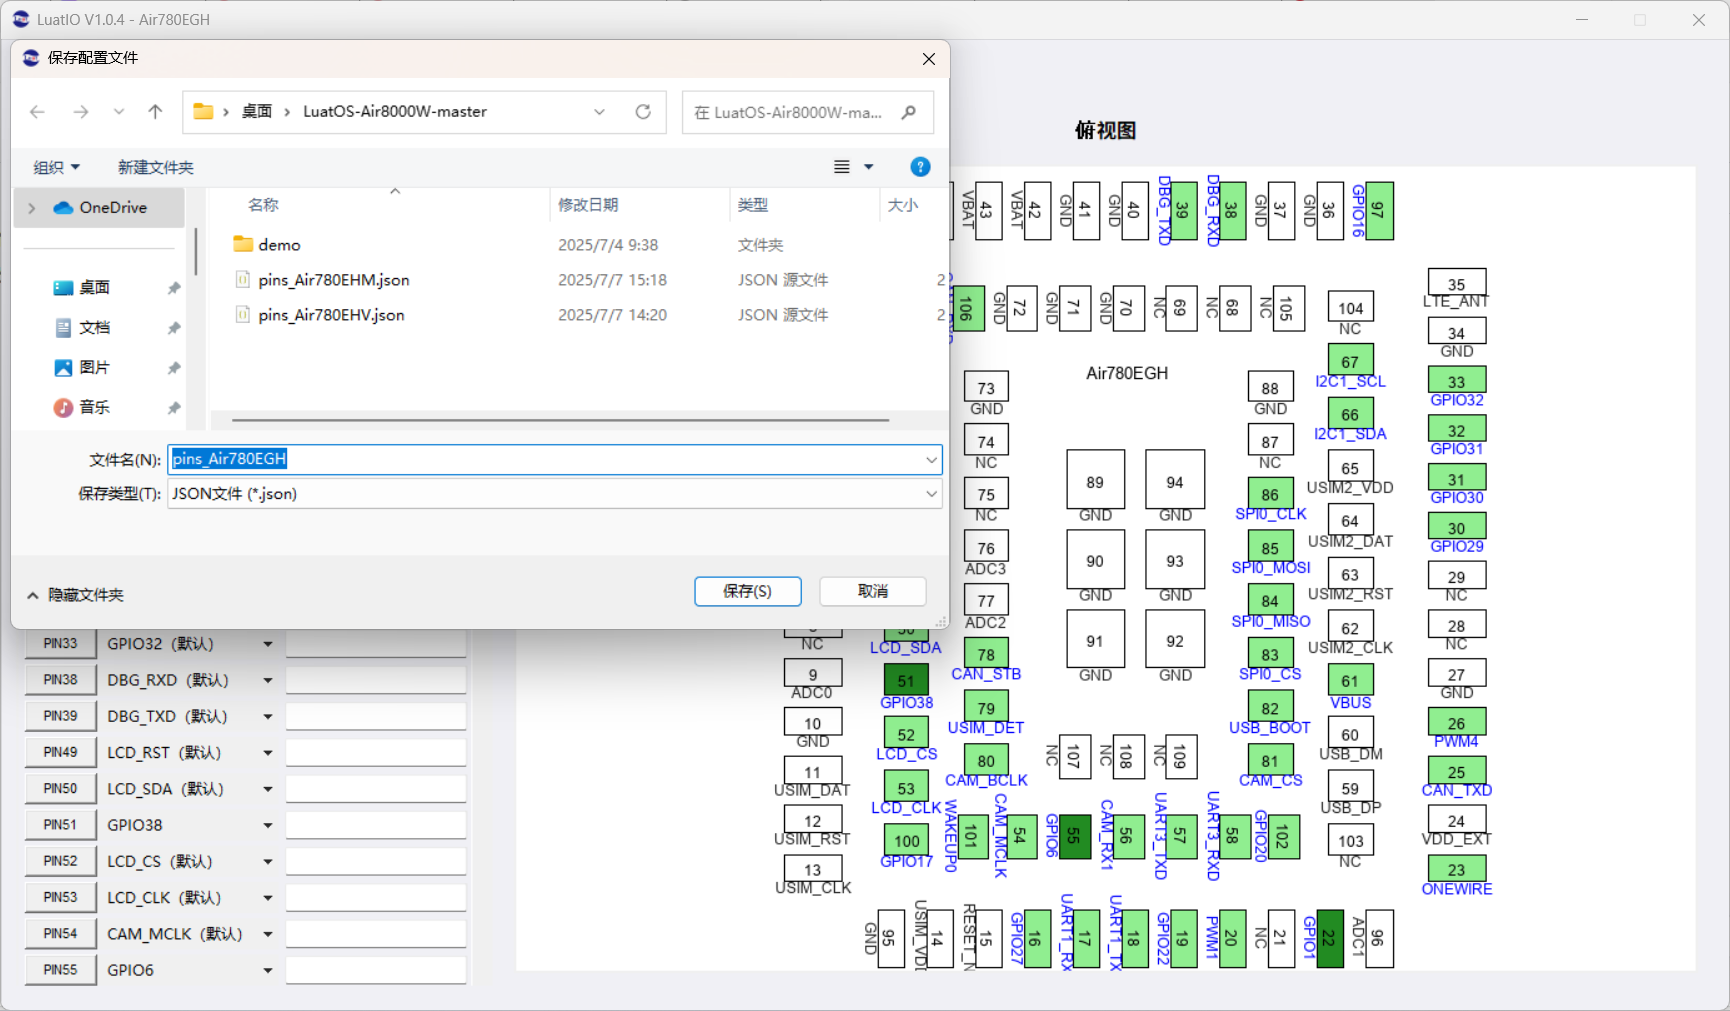Click the Forward arrow in save dialog

pyautogui.click(x=81, y=112)
